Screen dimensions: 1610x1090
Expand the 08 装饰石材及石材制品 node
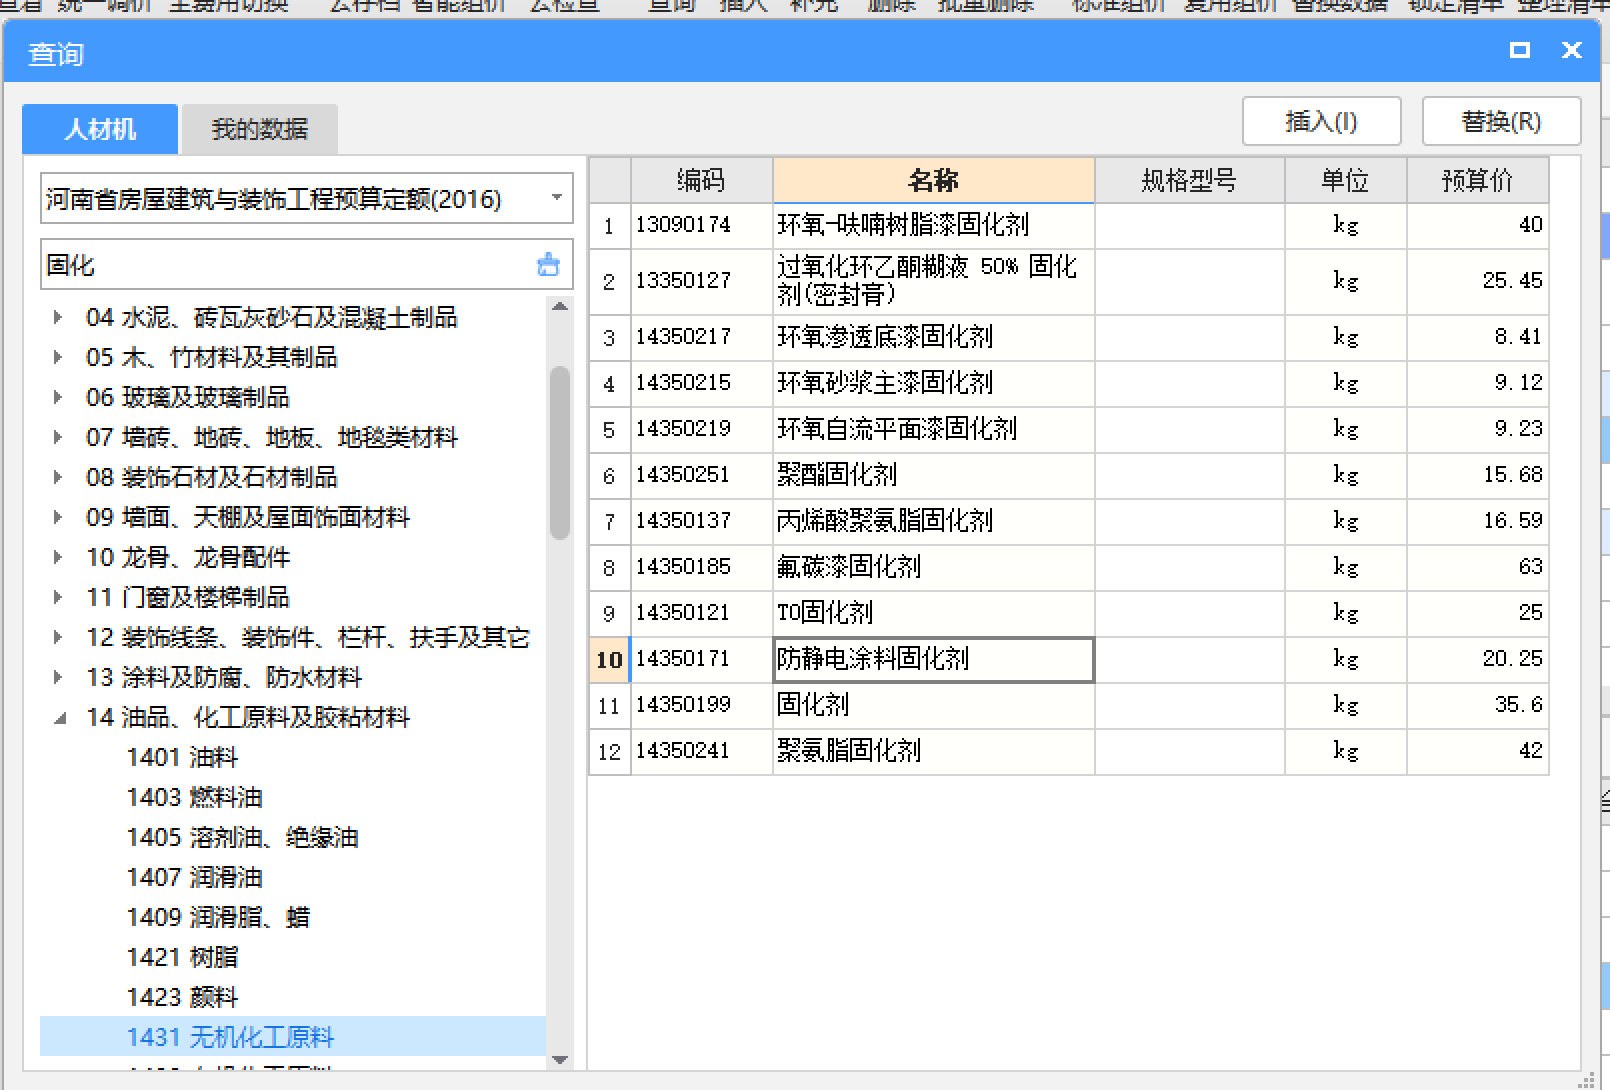click(58, 477)
